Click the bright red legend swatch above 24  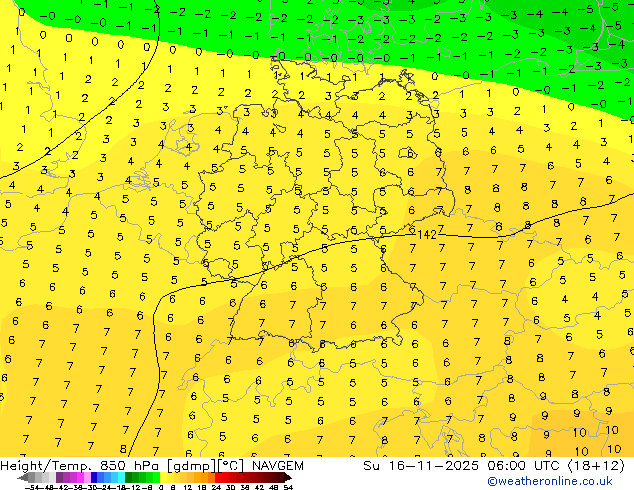pos(218,477)
